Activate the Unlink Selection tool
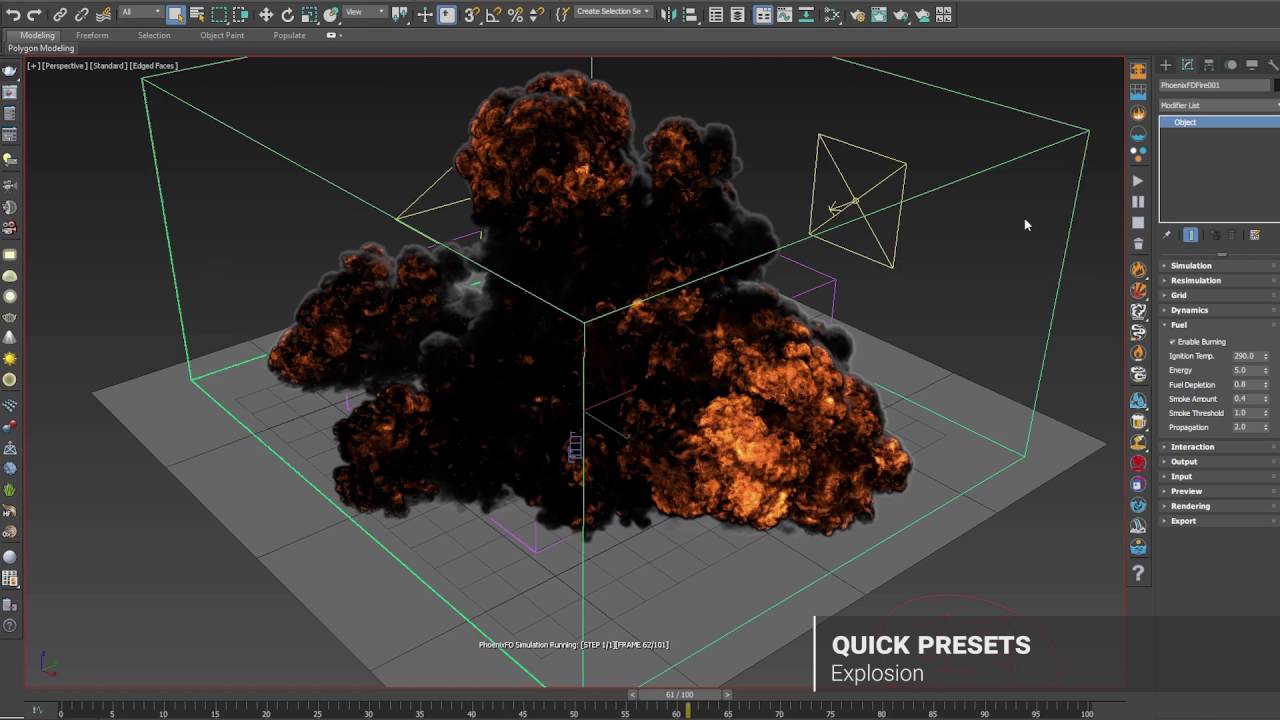 pos(82,15)
